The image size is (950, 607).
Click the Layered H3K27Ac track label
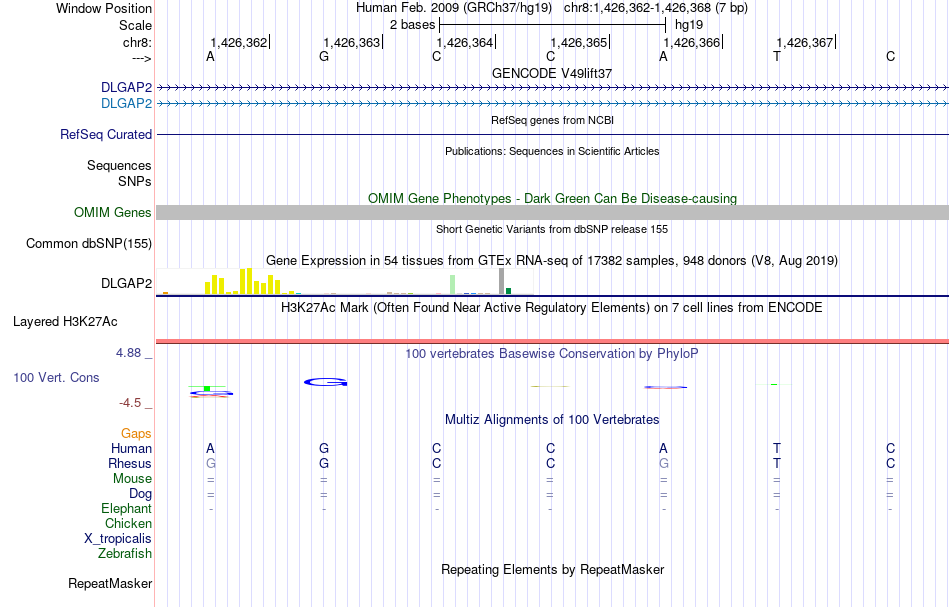65,322
